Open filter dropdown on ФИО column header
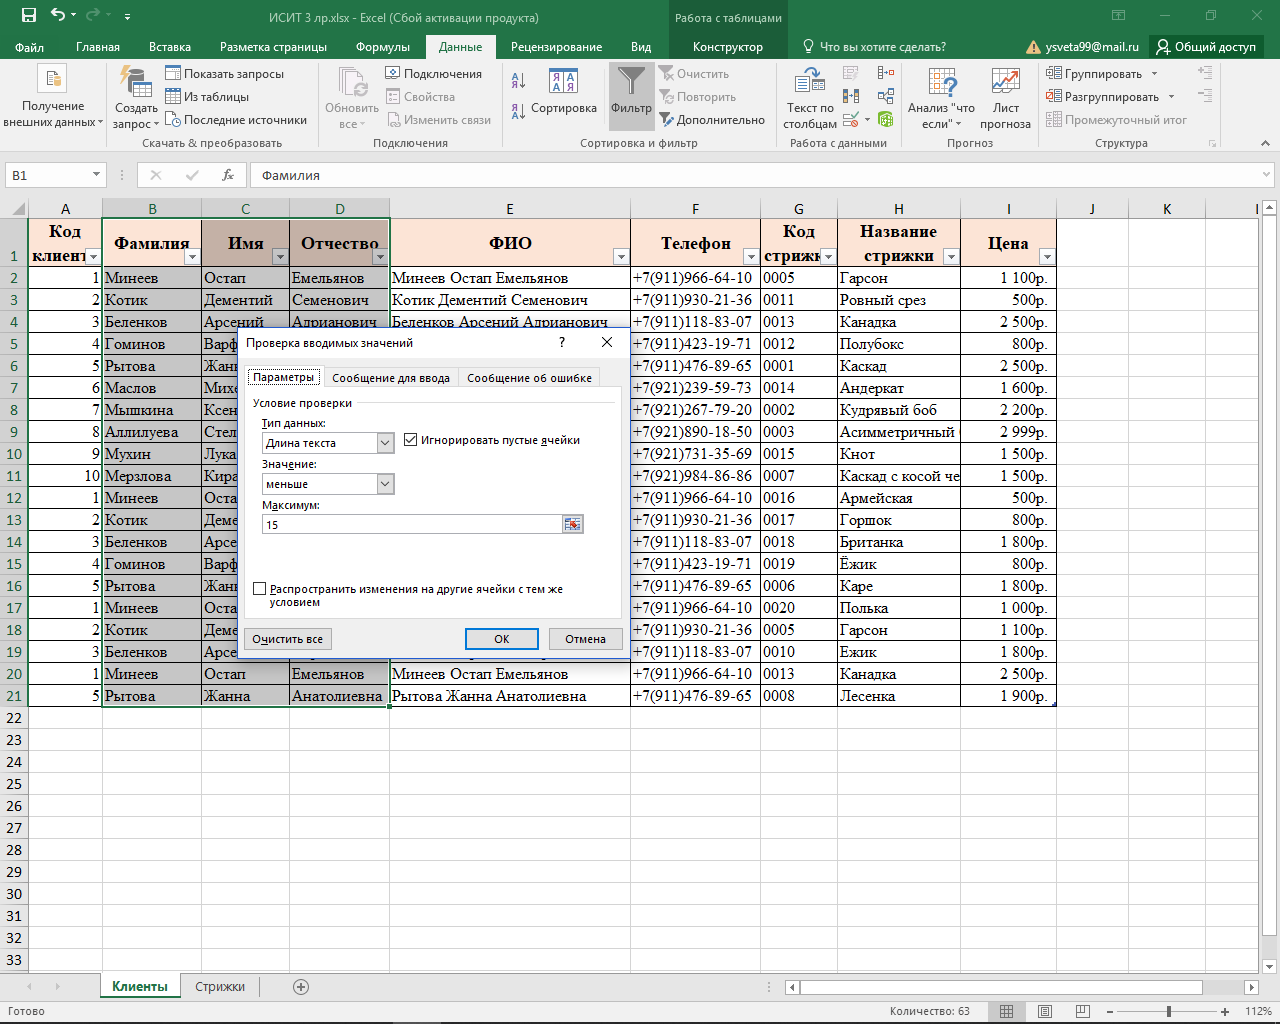 click(x=620, y=257)
